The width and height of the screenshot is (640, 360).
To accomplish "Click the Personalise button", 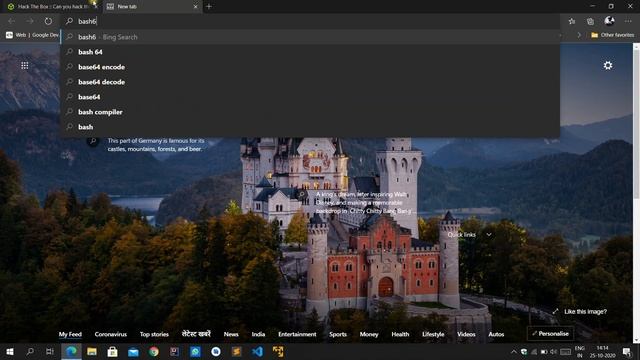I will point(550,333).
